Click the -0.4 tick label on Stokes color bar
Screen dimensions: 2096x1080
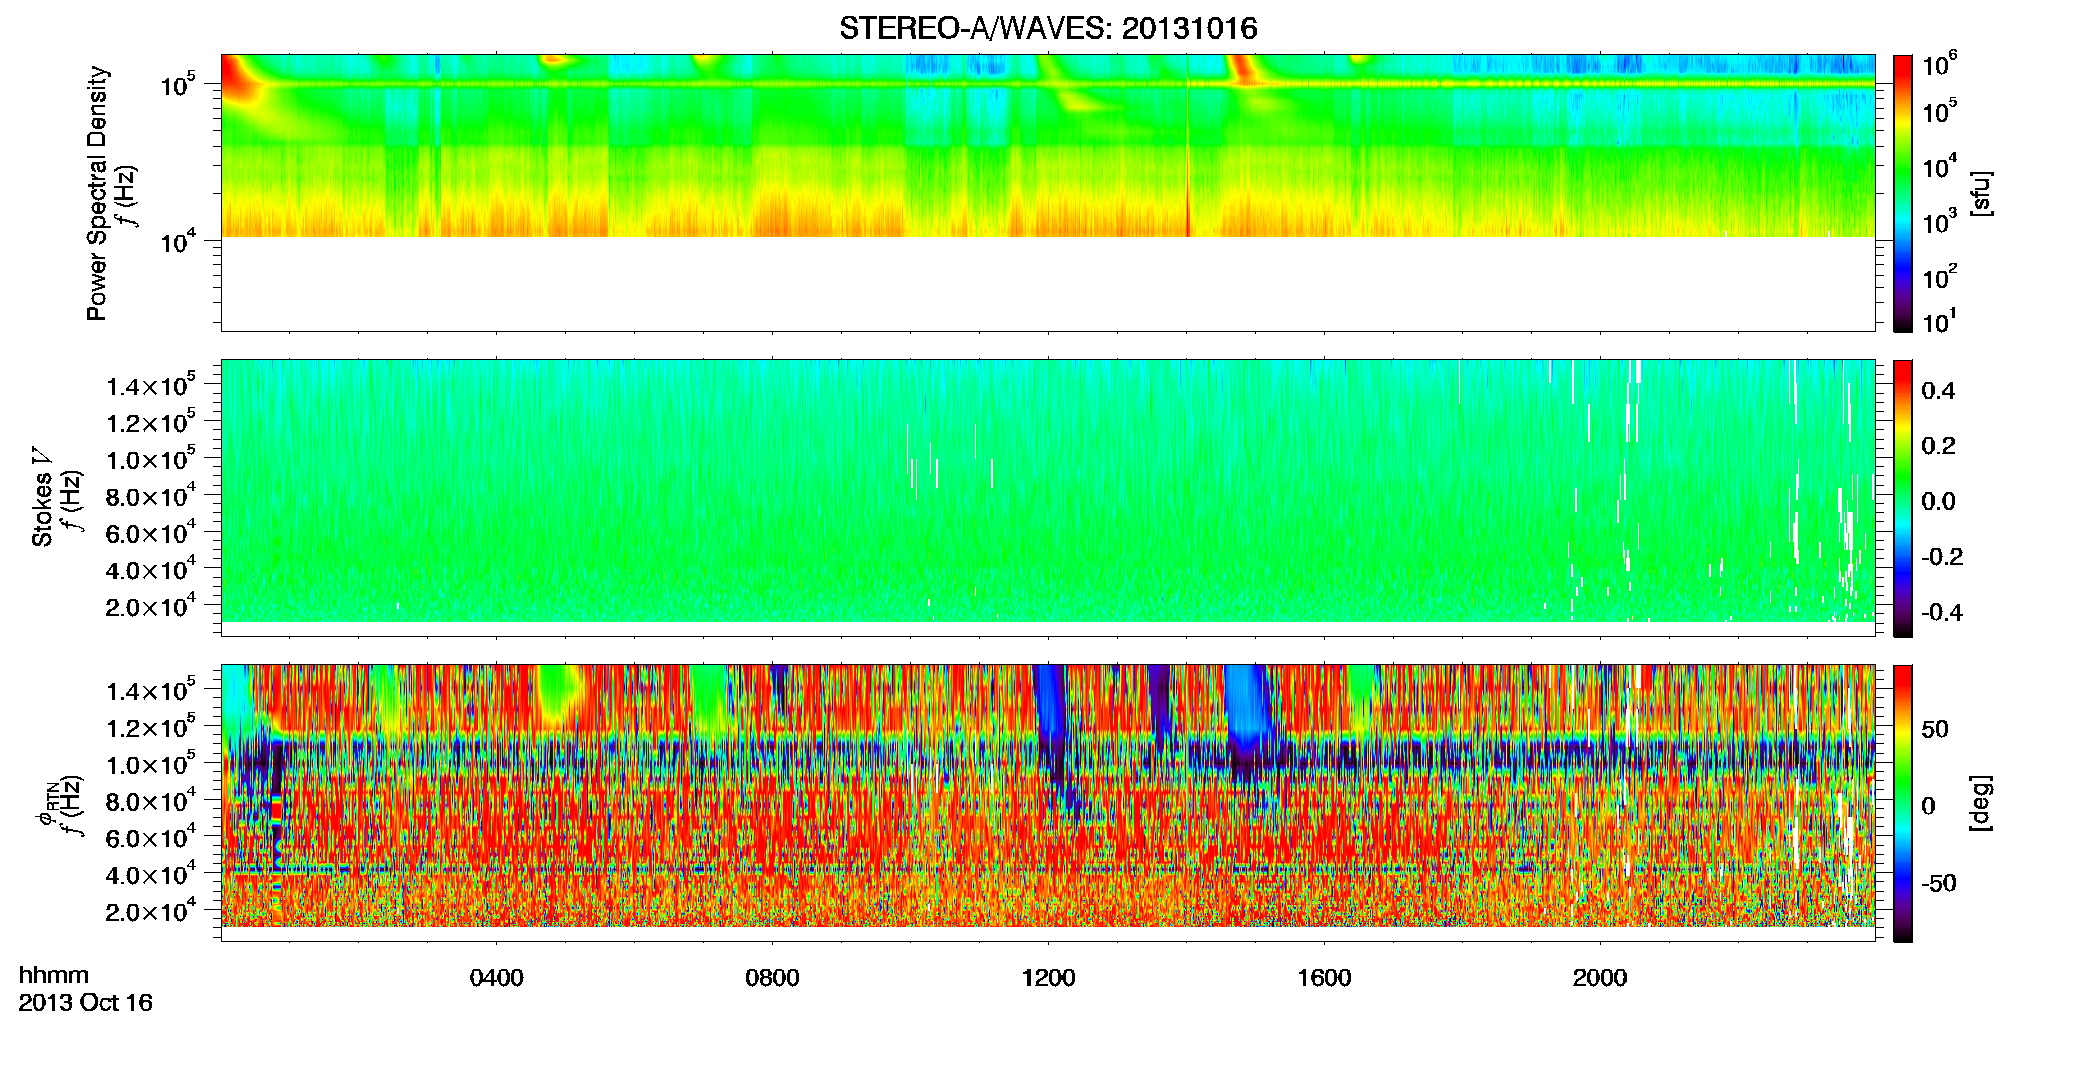(1941, 612)
